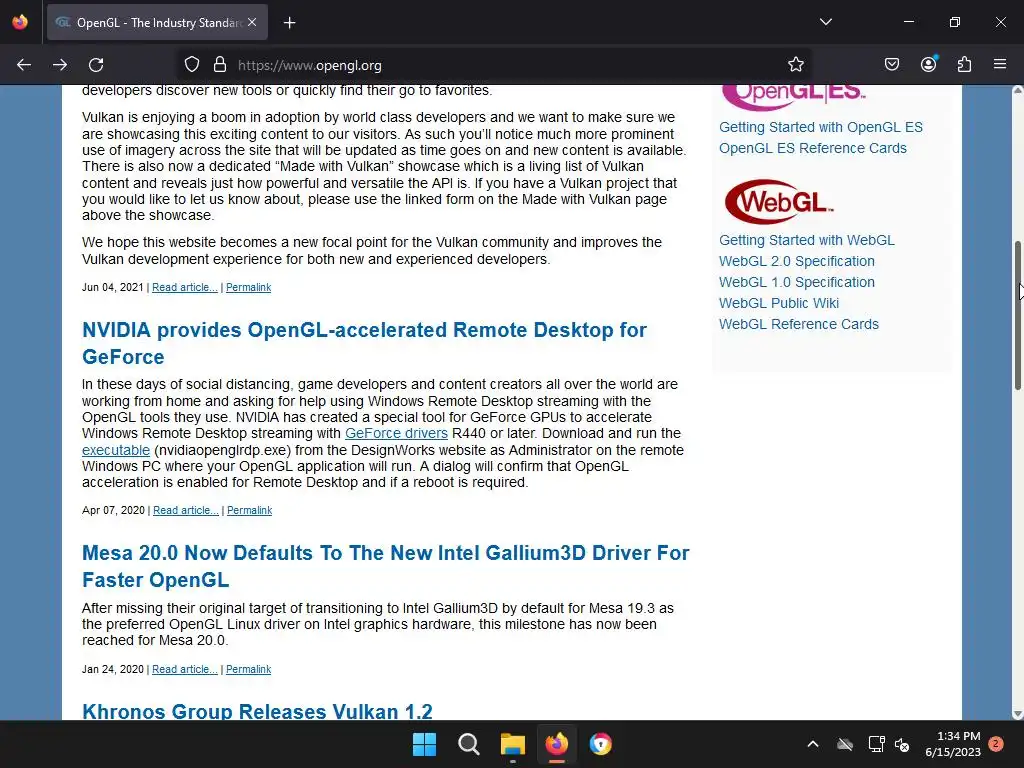The height and width of the screenshot is (768, 1024).
Task: Open Khronos Group Releases Vulkan 1.2 headline
Action: pos(257,711)
